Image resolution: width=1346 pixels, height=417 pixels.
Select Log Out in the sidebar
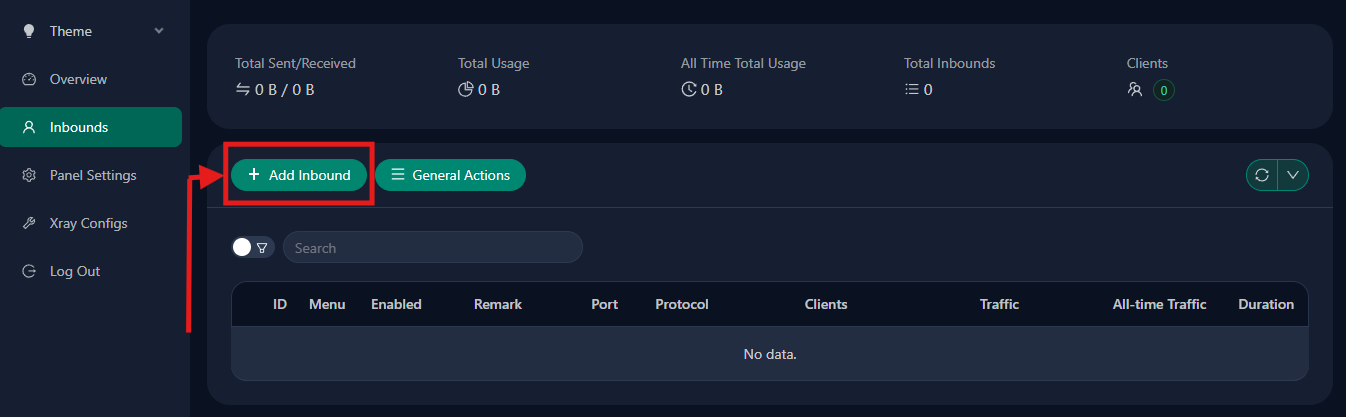click(75, 271)
